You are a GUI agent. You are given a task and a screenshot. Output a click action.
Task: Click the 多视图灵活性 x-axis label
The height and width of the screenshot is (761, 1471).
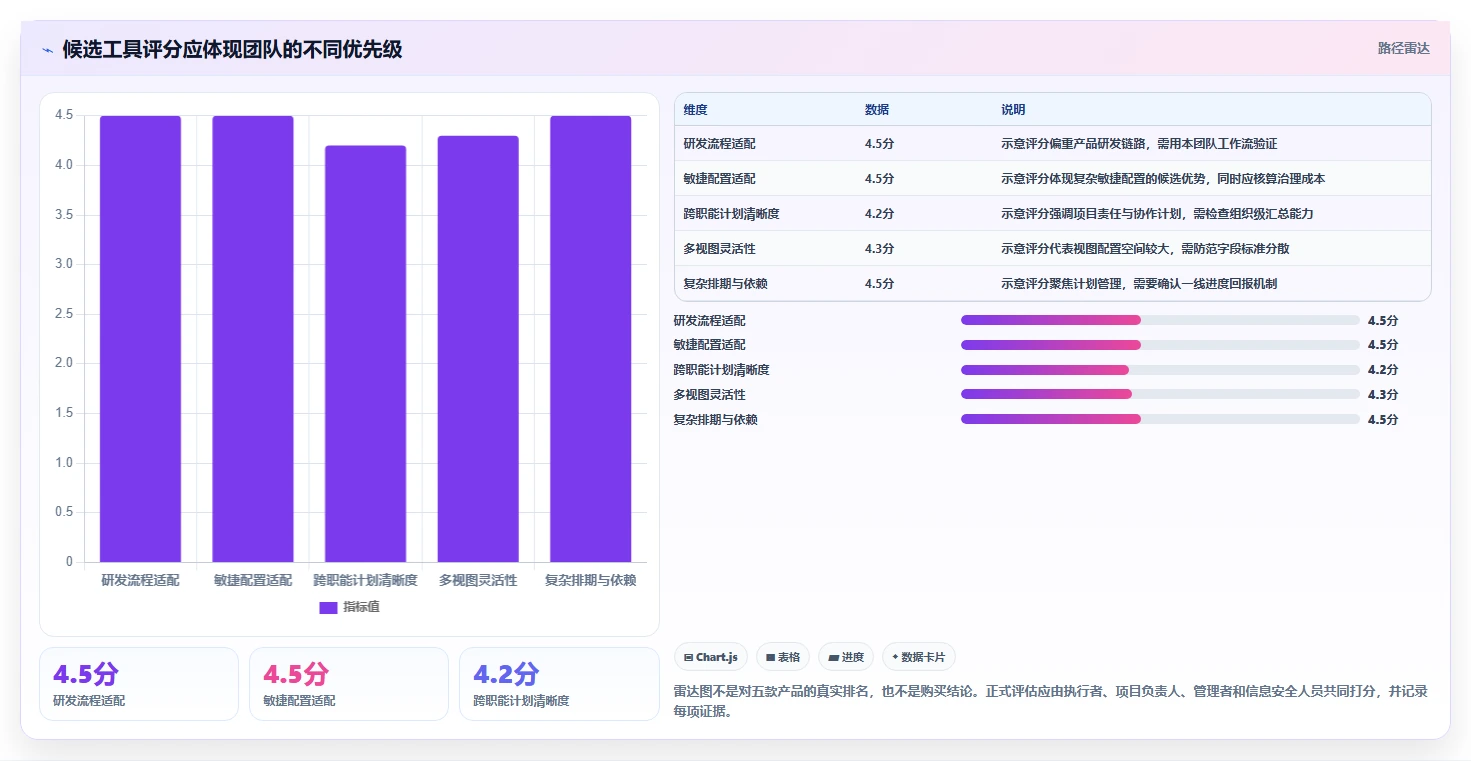(478, 580)
